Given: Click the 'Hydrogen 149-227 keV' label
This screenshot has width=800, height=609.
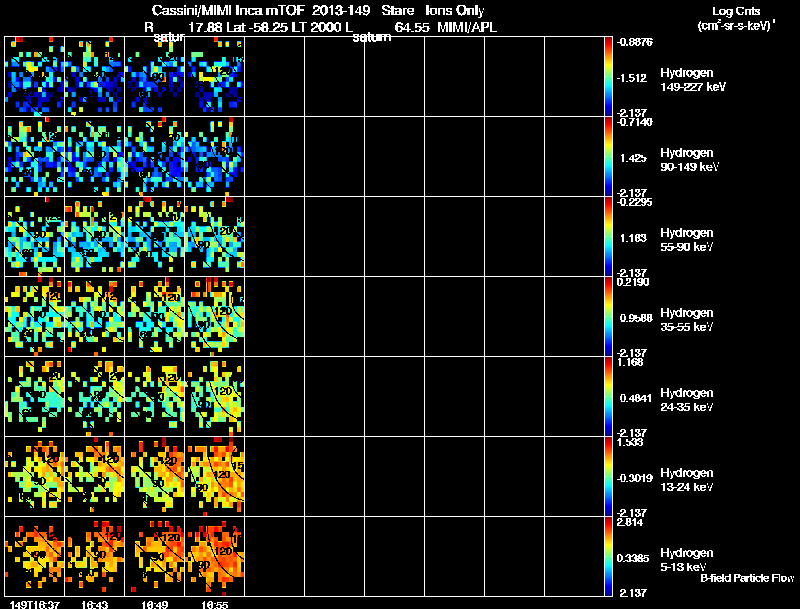Looking at the screenshot, I should point(693,80).
